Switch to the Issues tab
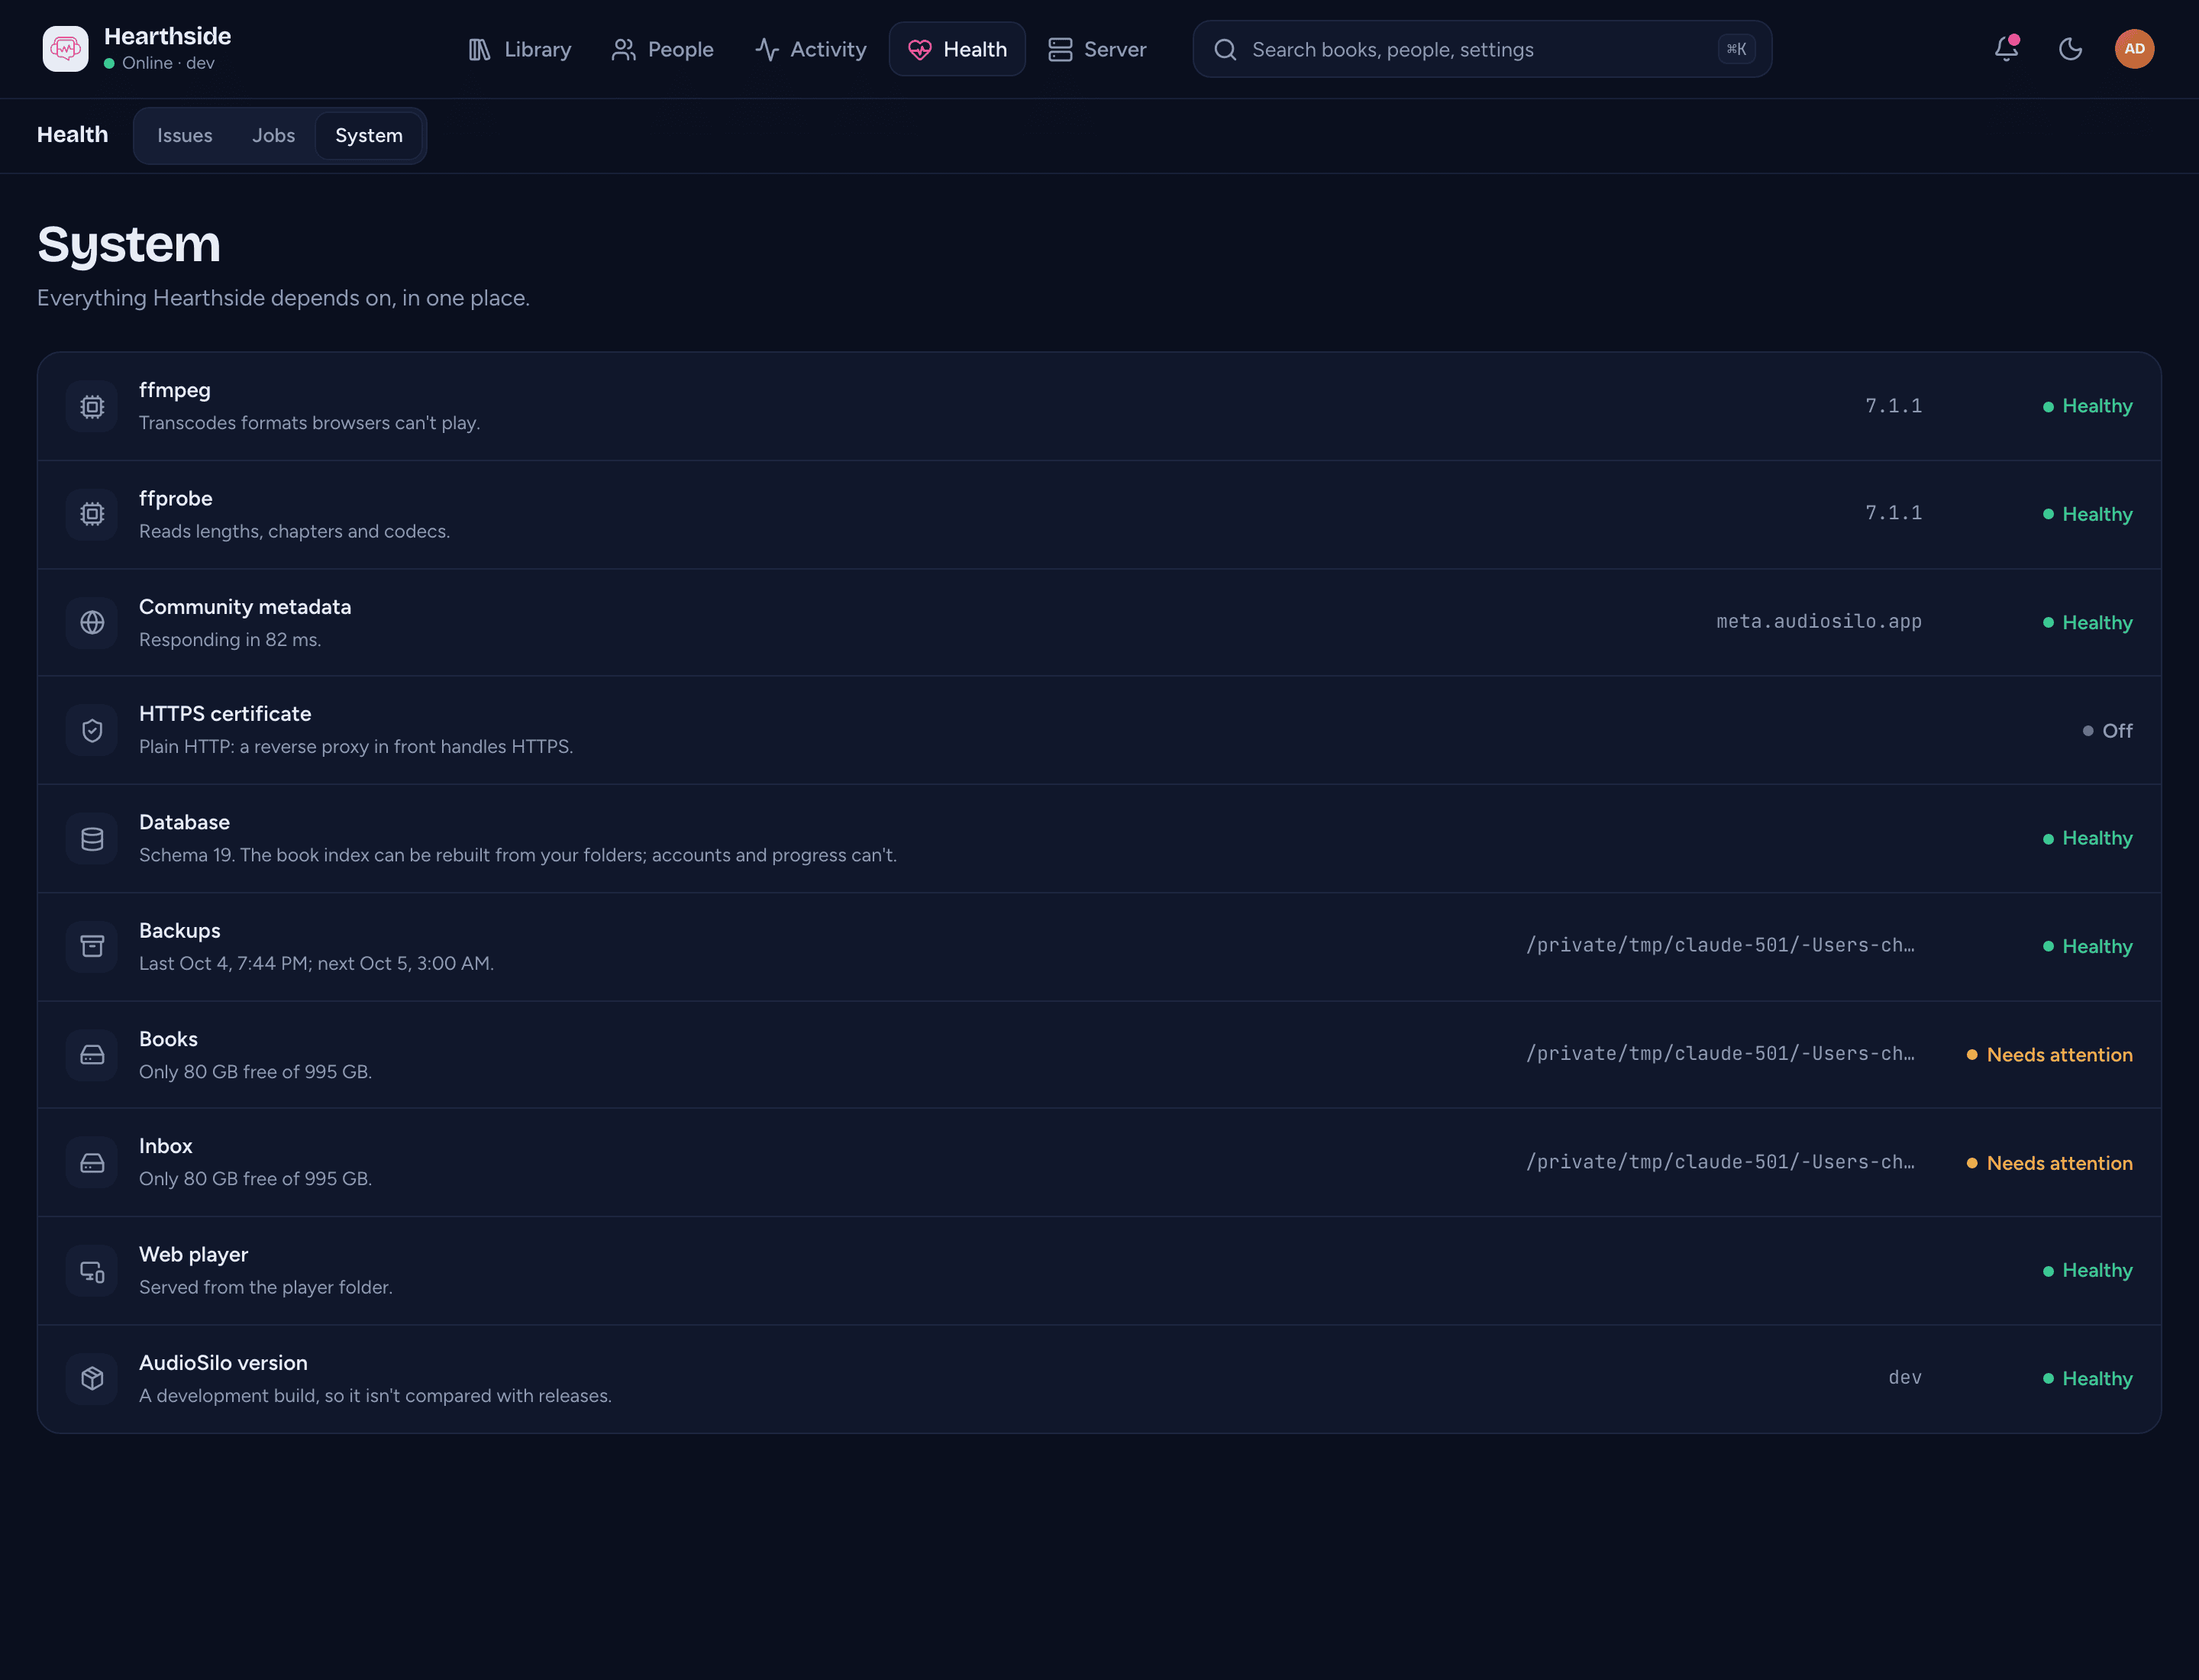Viewport: 2199px width, 1680px height. [x=185, y=136]
